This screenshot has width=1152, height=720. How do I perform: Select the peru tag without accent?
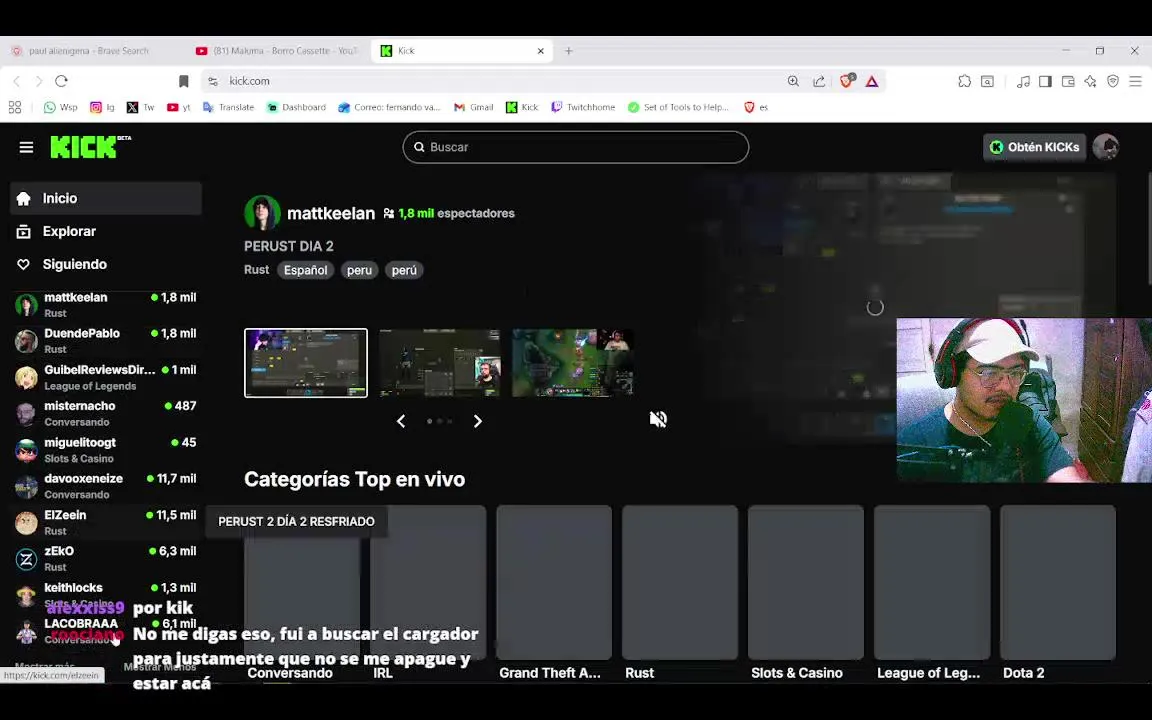[359, 270]
